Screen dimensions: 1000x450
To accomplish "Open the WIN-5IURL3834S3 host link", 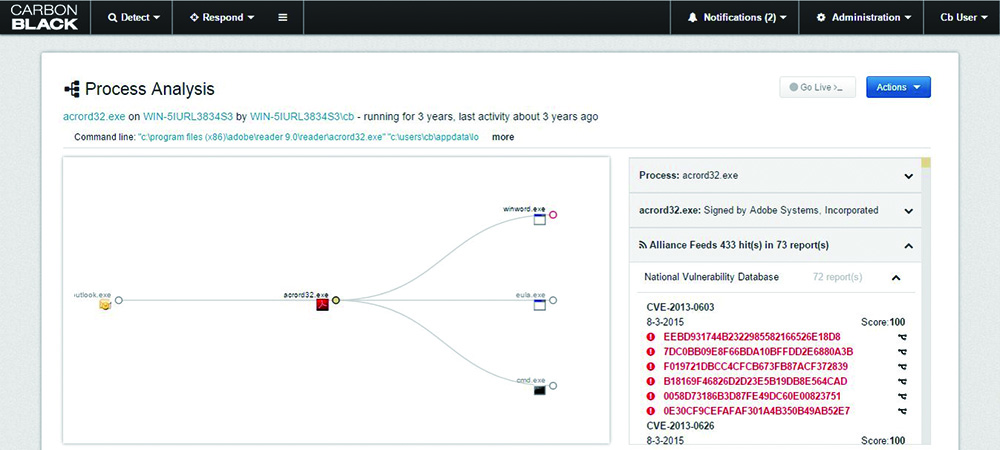I will point(186,117).
